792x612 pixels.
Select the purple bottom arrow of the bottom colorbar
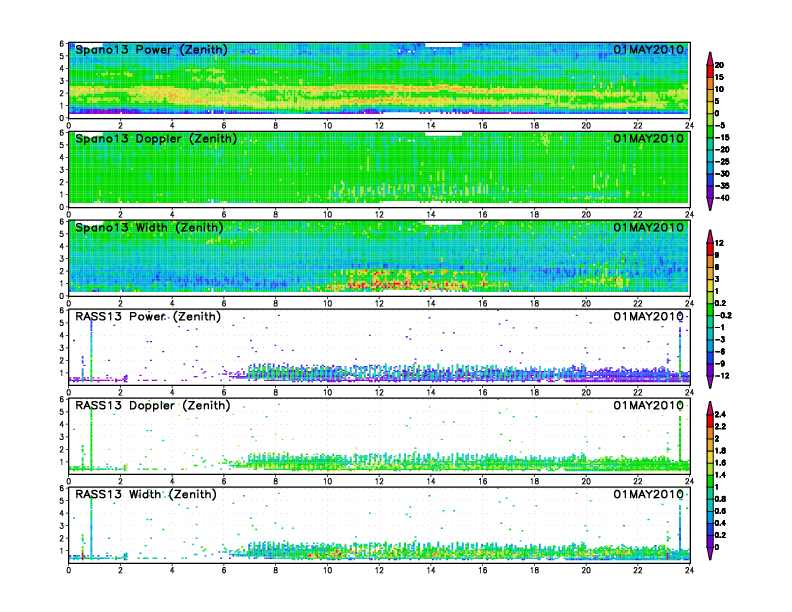coord(710,553)
